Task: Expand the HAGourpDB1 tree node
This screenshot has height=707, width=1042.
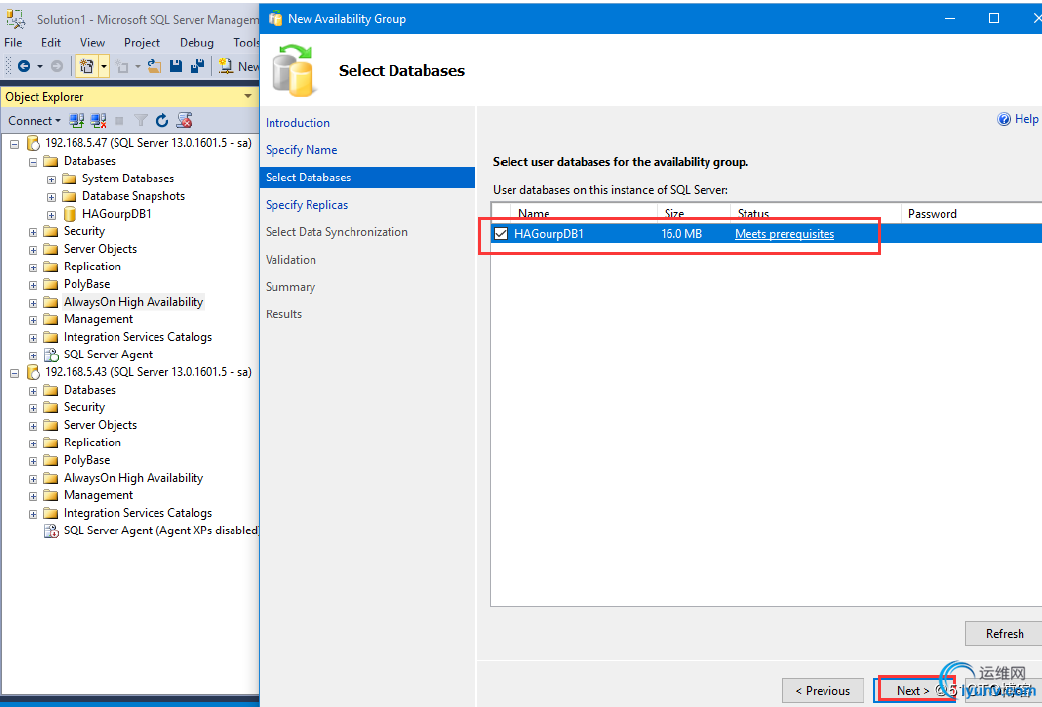Action: (x=51, y=215)
